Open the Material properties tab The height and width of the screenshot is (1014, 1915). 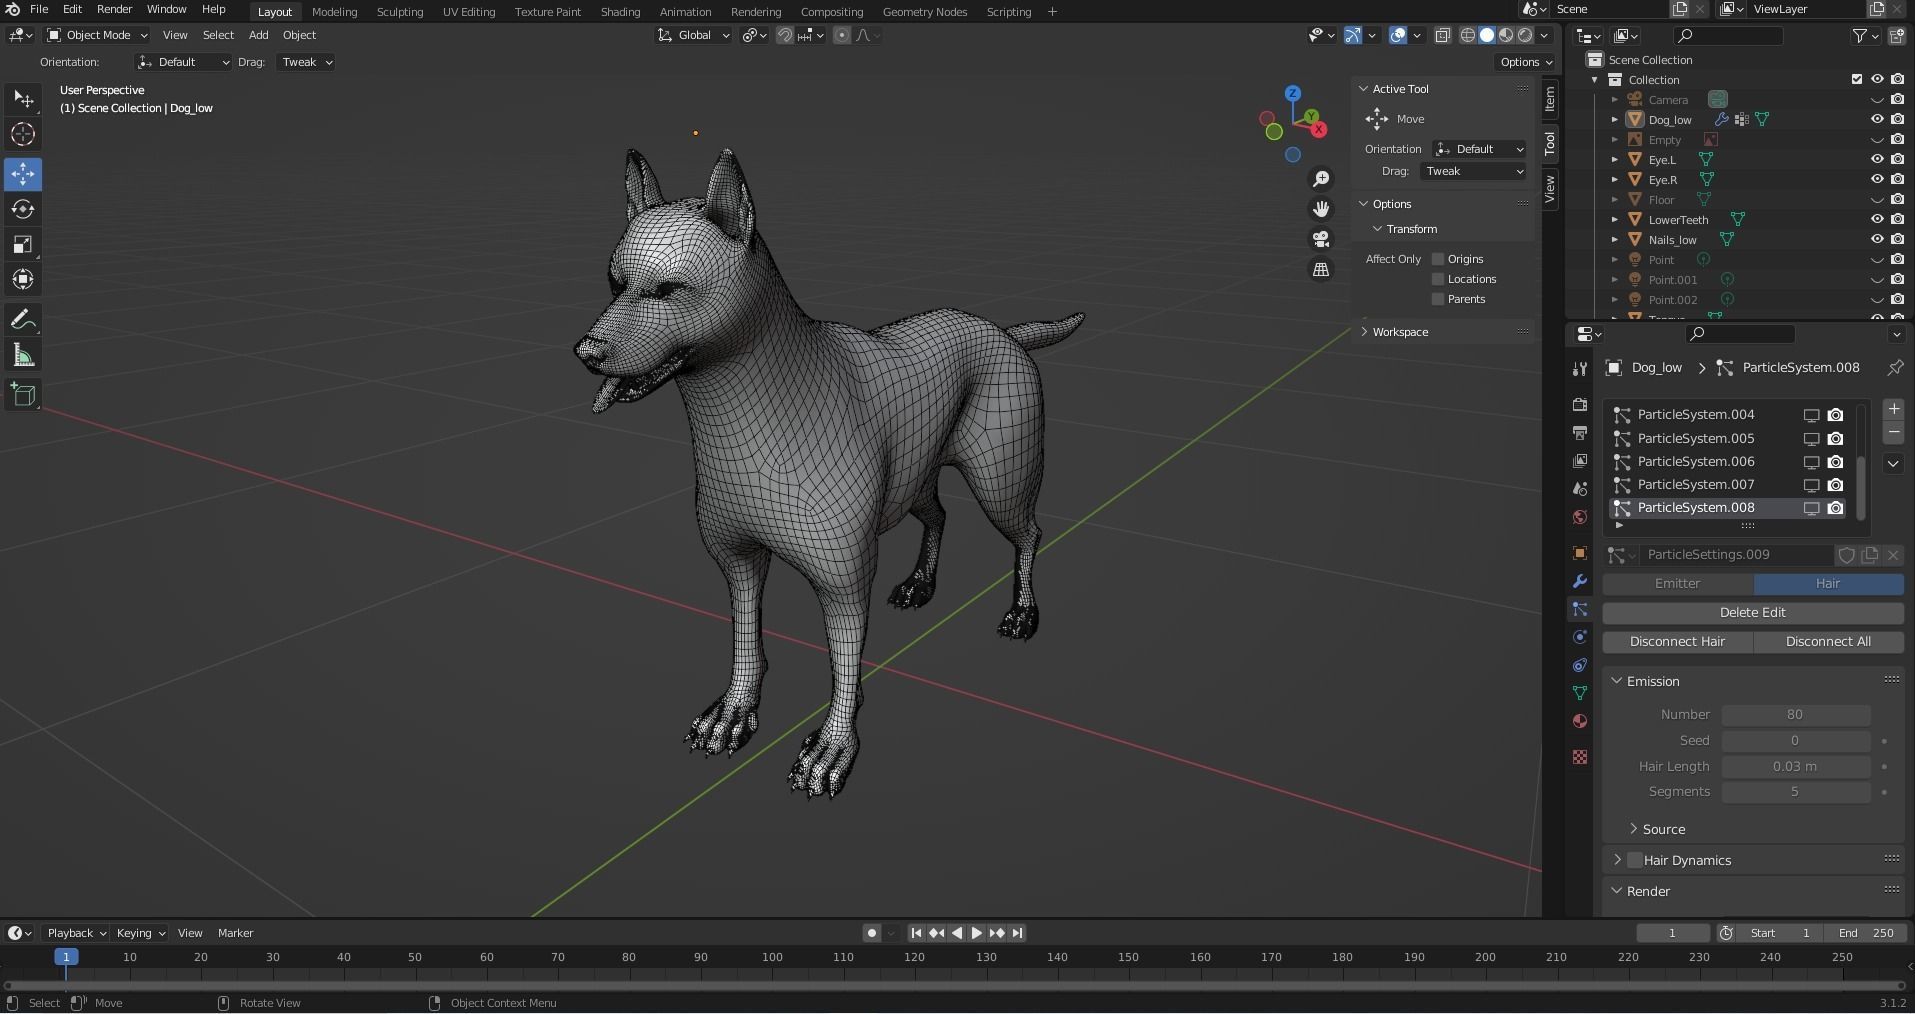(1580, 721)
